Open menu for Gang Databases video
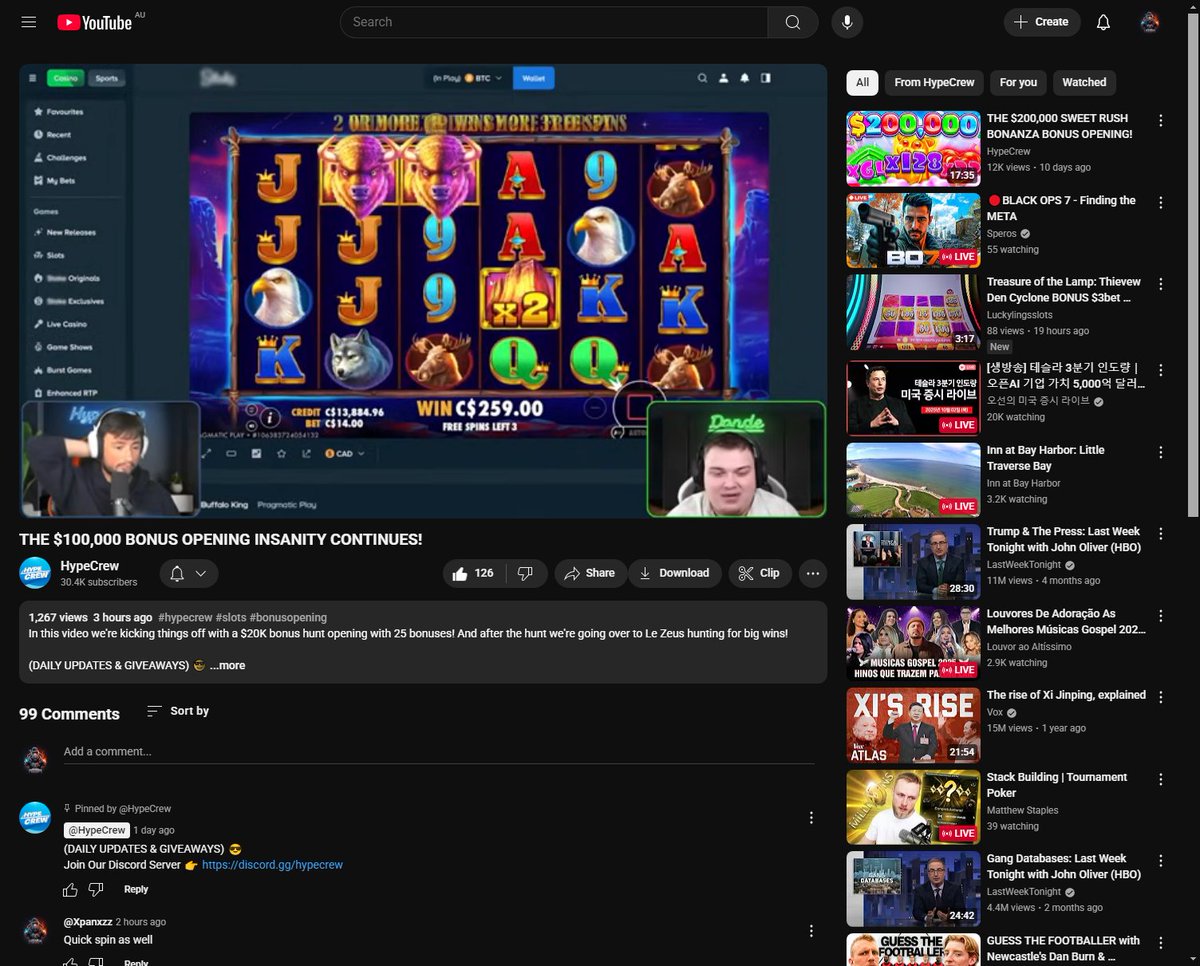The height and width of the screenshot is (966, 1200). [x=1161, y=861]
